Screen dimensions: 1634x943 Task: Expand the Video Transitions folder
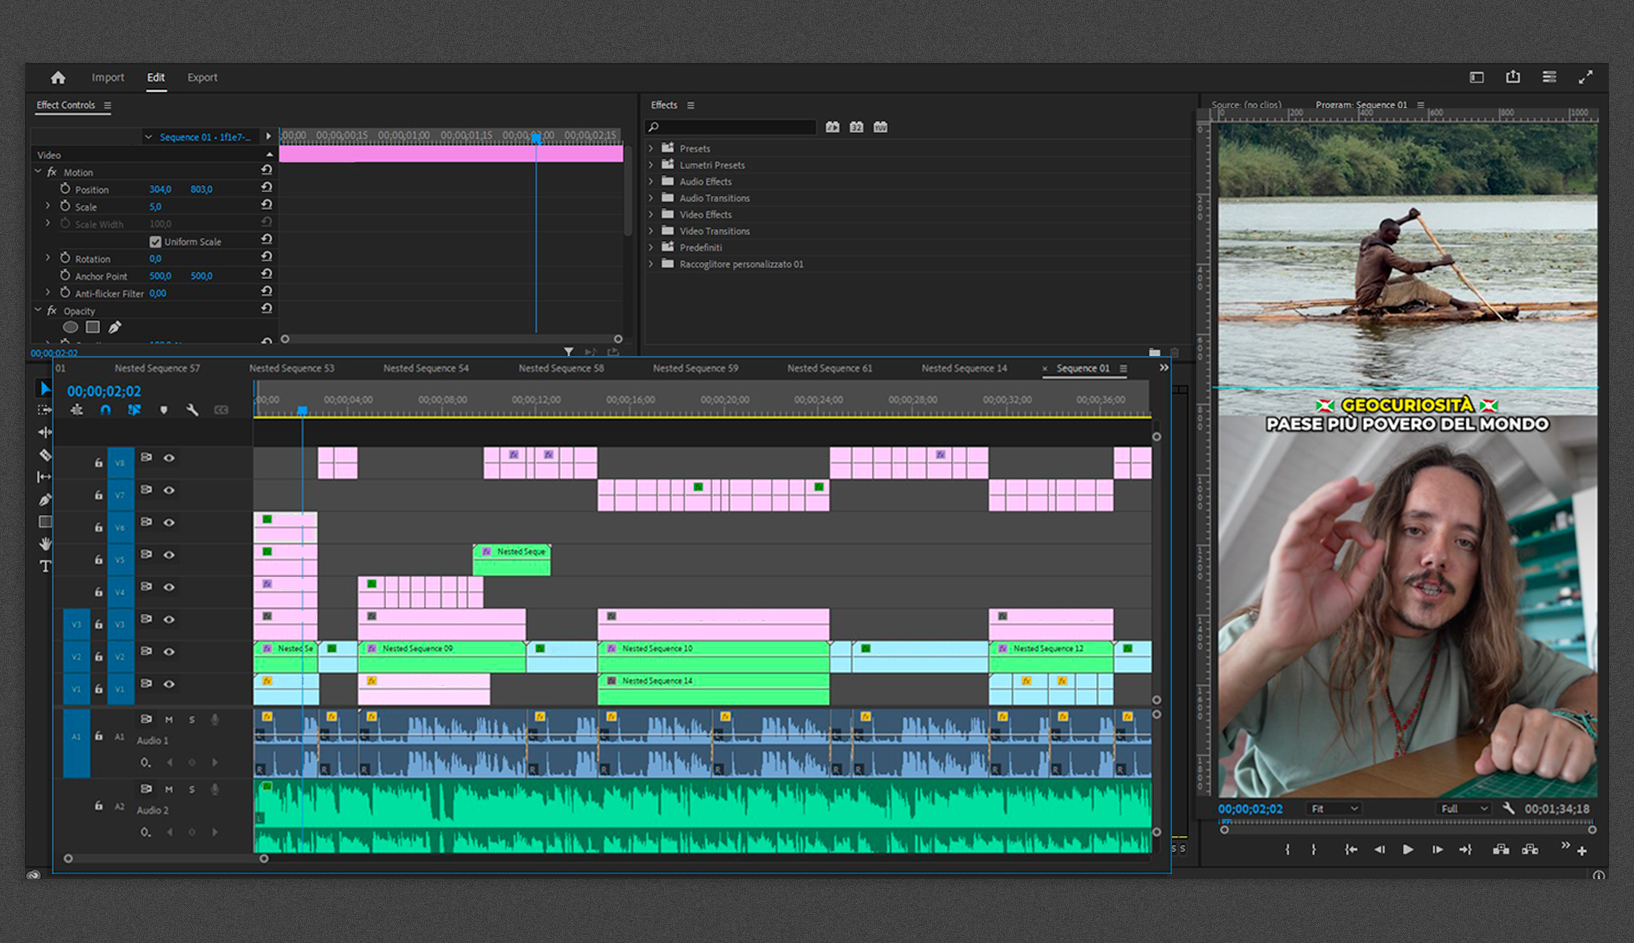click(652, 231)
